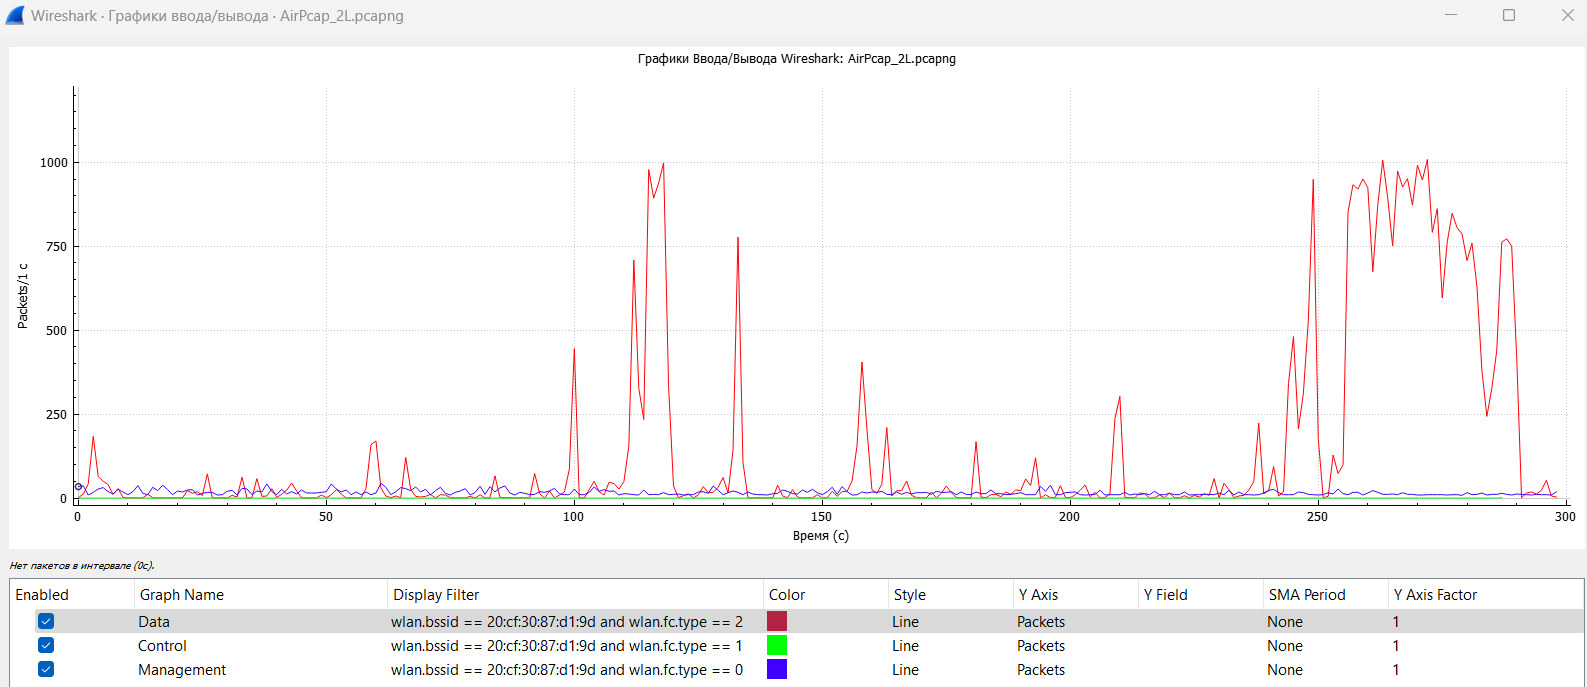Open the Line style cell in the Management row
Screen dimensions: 1587x687
click(905, 670)
